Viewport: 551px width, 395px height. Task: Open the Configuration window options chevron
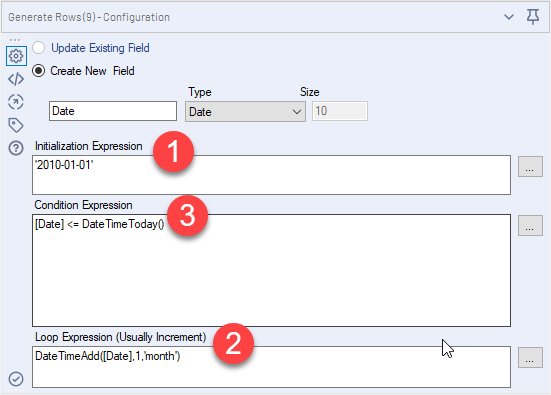pos(509,17)
